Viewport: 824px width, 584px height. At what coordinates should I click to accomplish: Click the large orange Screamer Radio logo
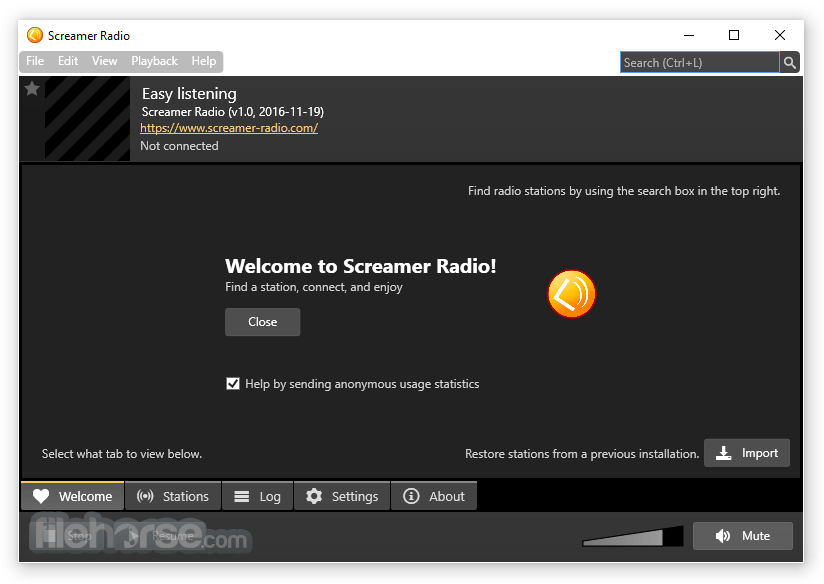click(571, 294)
